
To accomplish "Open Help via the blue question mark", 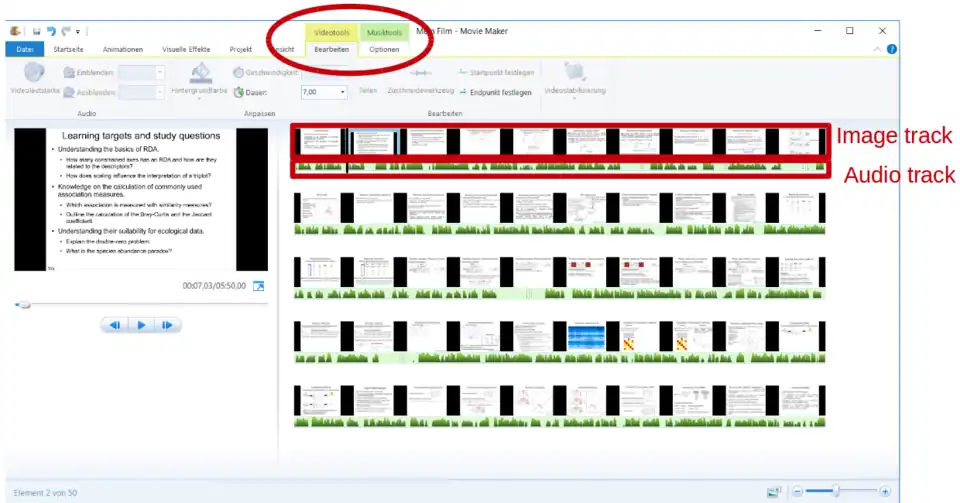I will [x=891, y=49].
